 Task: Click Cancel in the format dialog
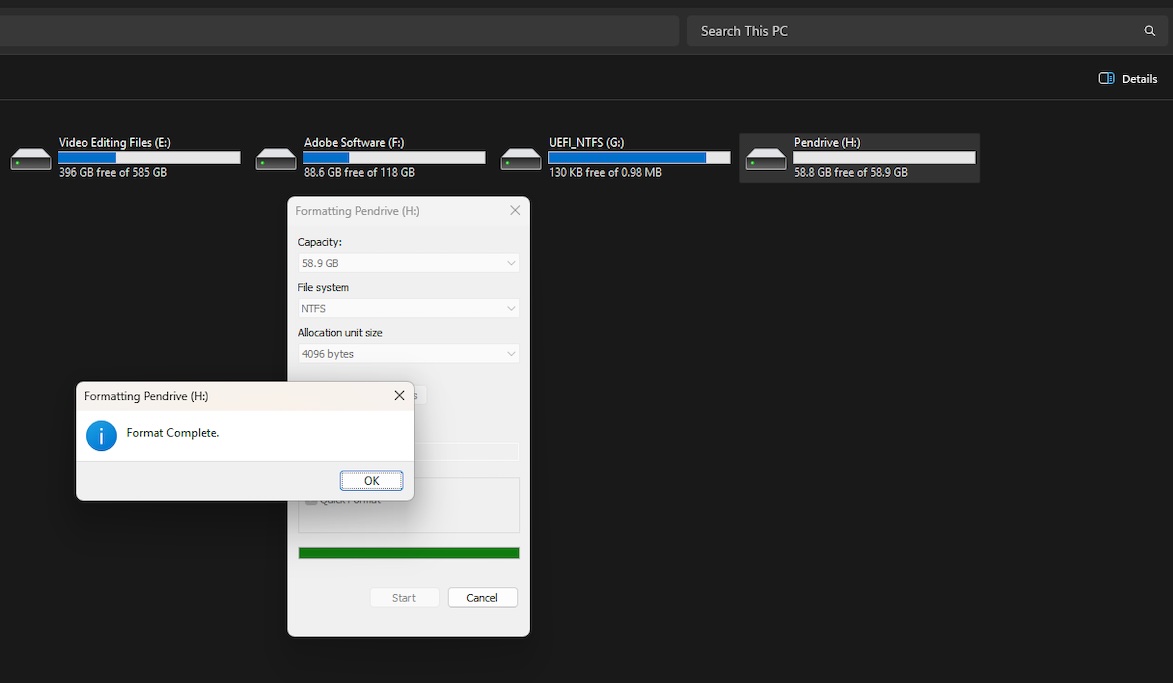pos(483,598)
